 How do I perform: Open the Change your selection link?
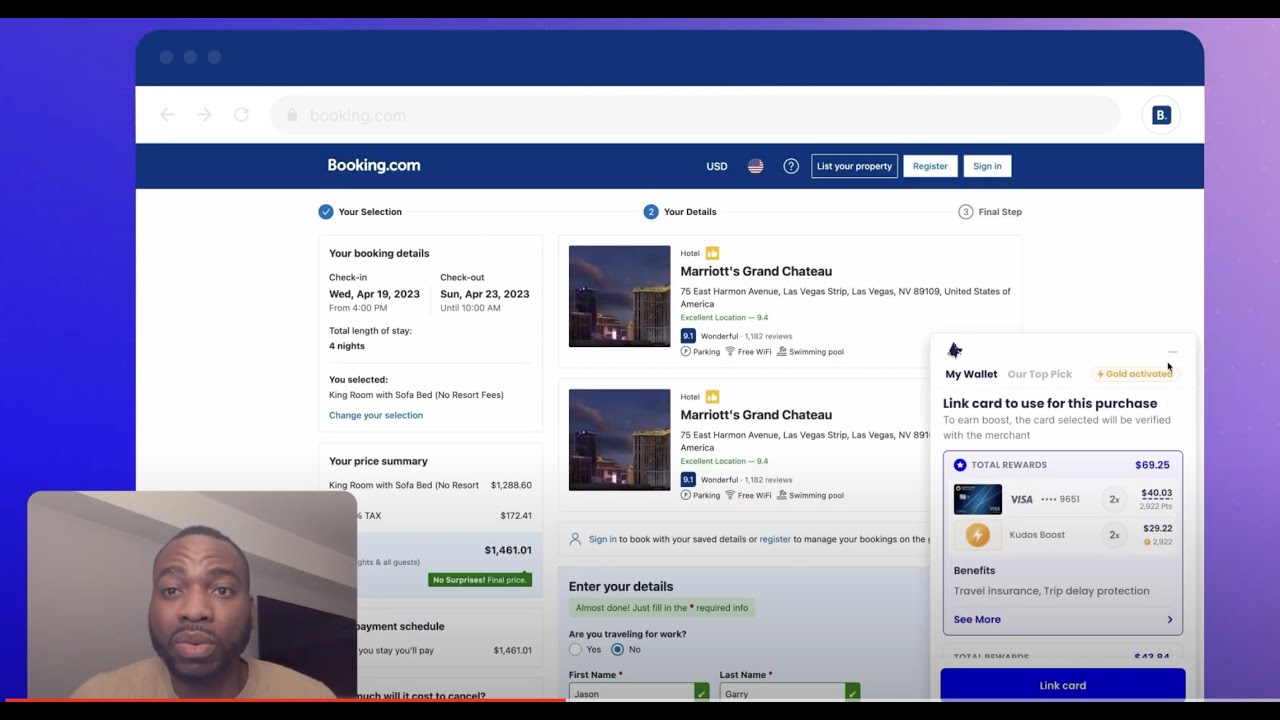(x=376, y=415)
